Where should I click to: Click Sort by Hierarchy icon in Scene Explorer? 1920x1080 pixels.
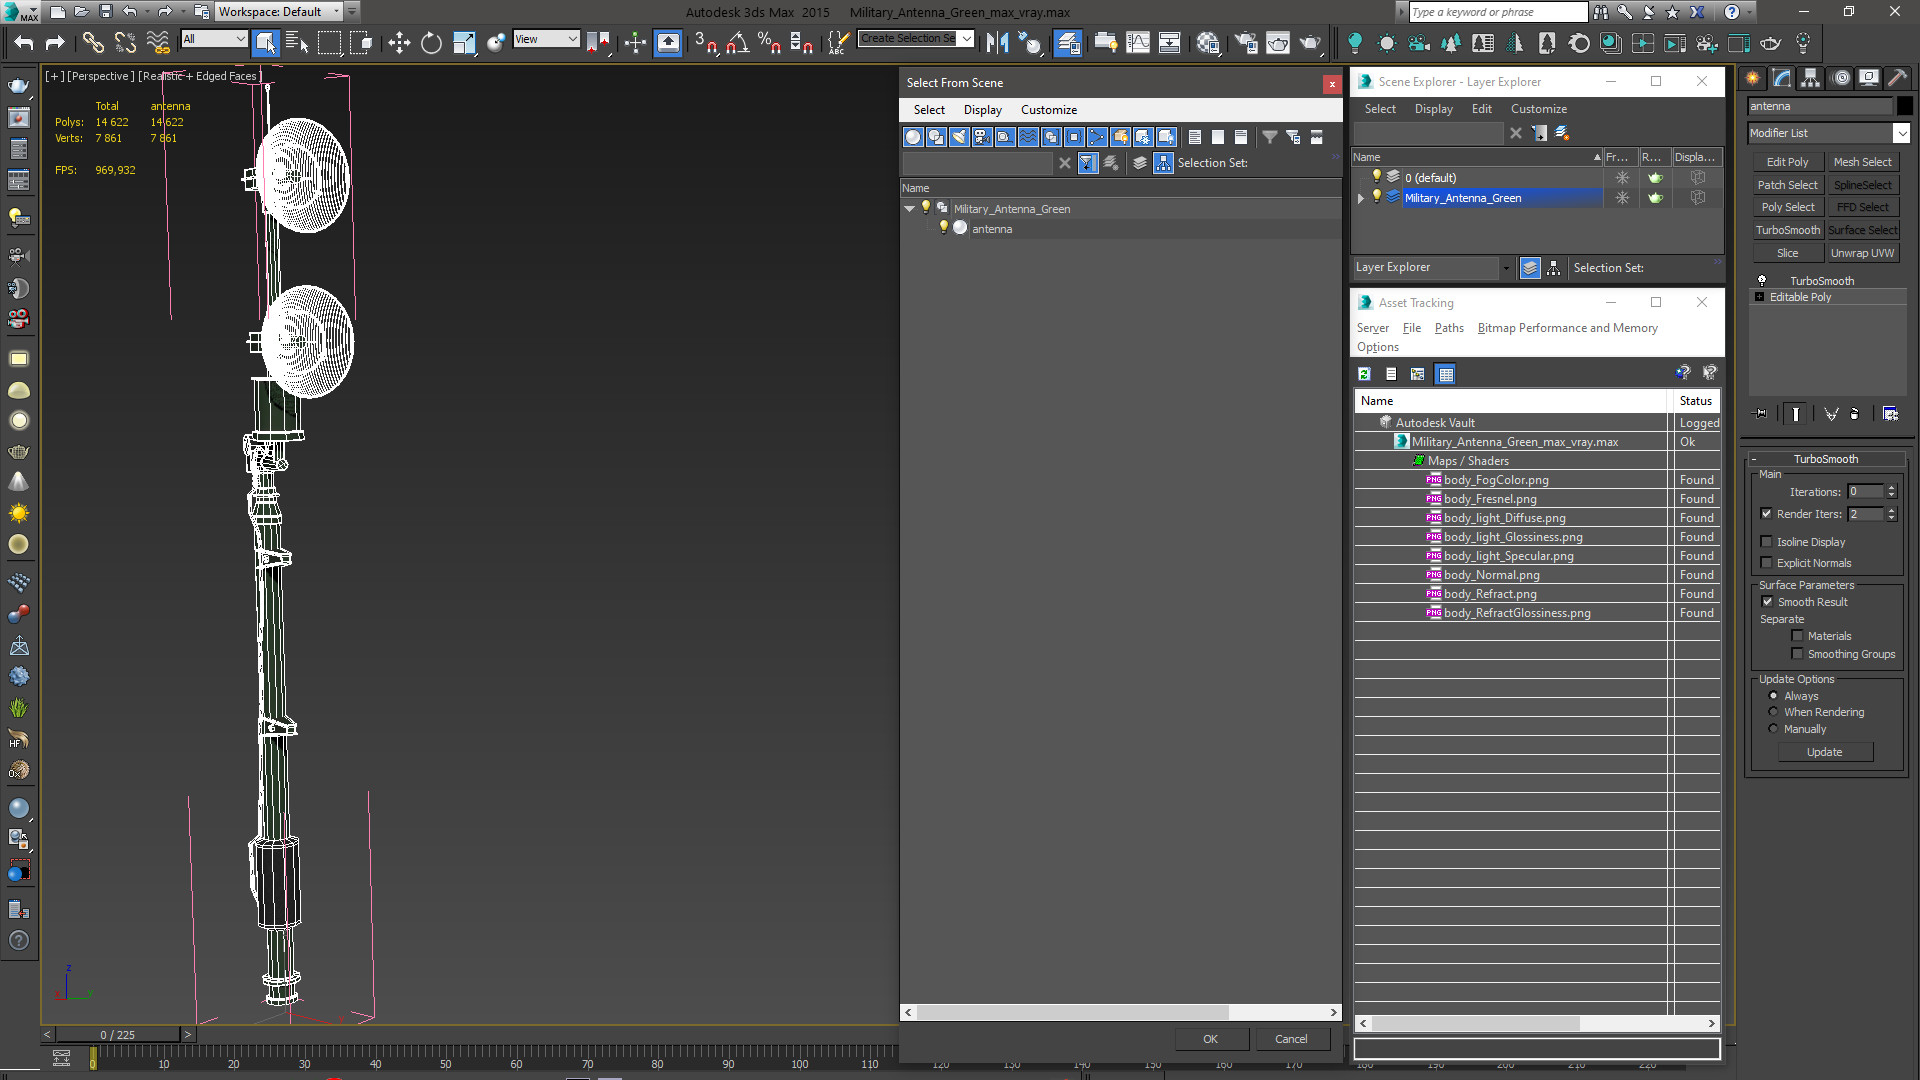point(1553,268)
